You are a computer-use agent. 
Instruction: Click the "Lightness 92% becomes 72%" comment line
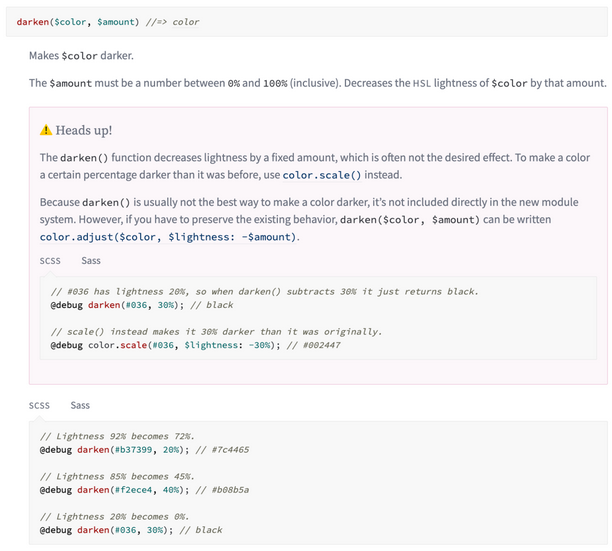(117, 436)
